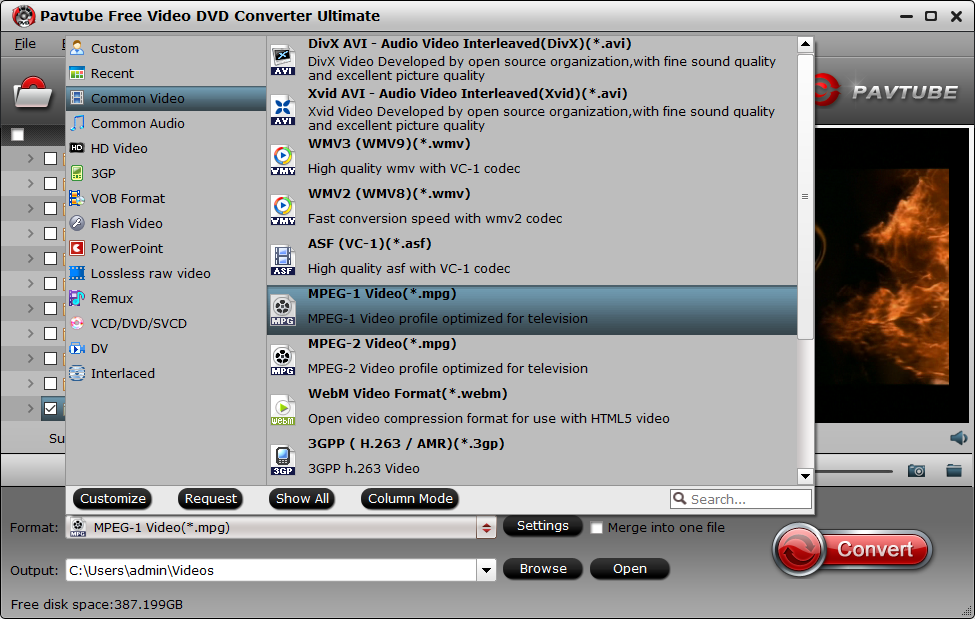The image size is (975, 619).
Task: Check the fifth title row checkbox
Action: pos(50,258)
